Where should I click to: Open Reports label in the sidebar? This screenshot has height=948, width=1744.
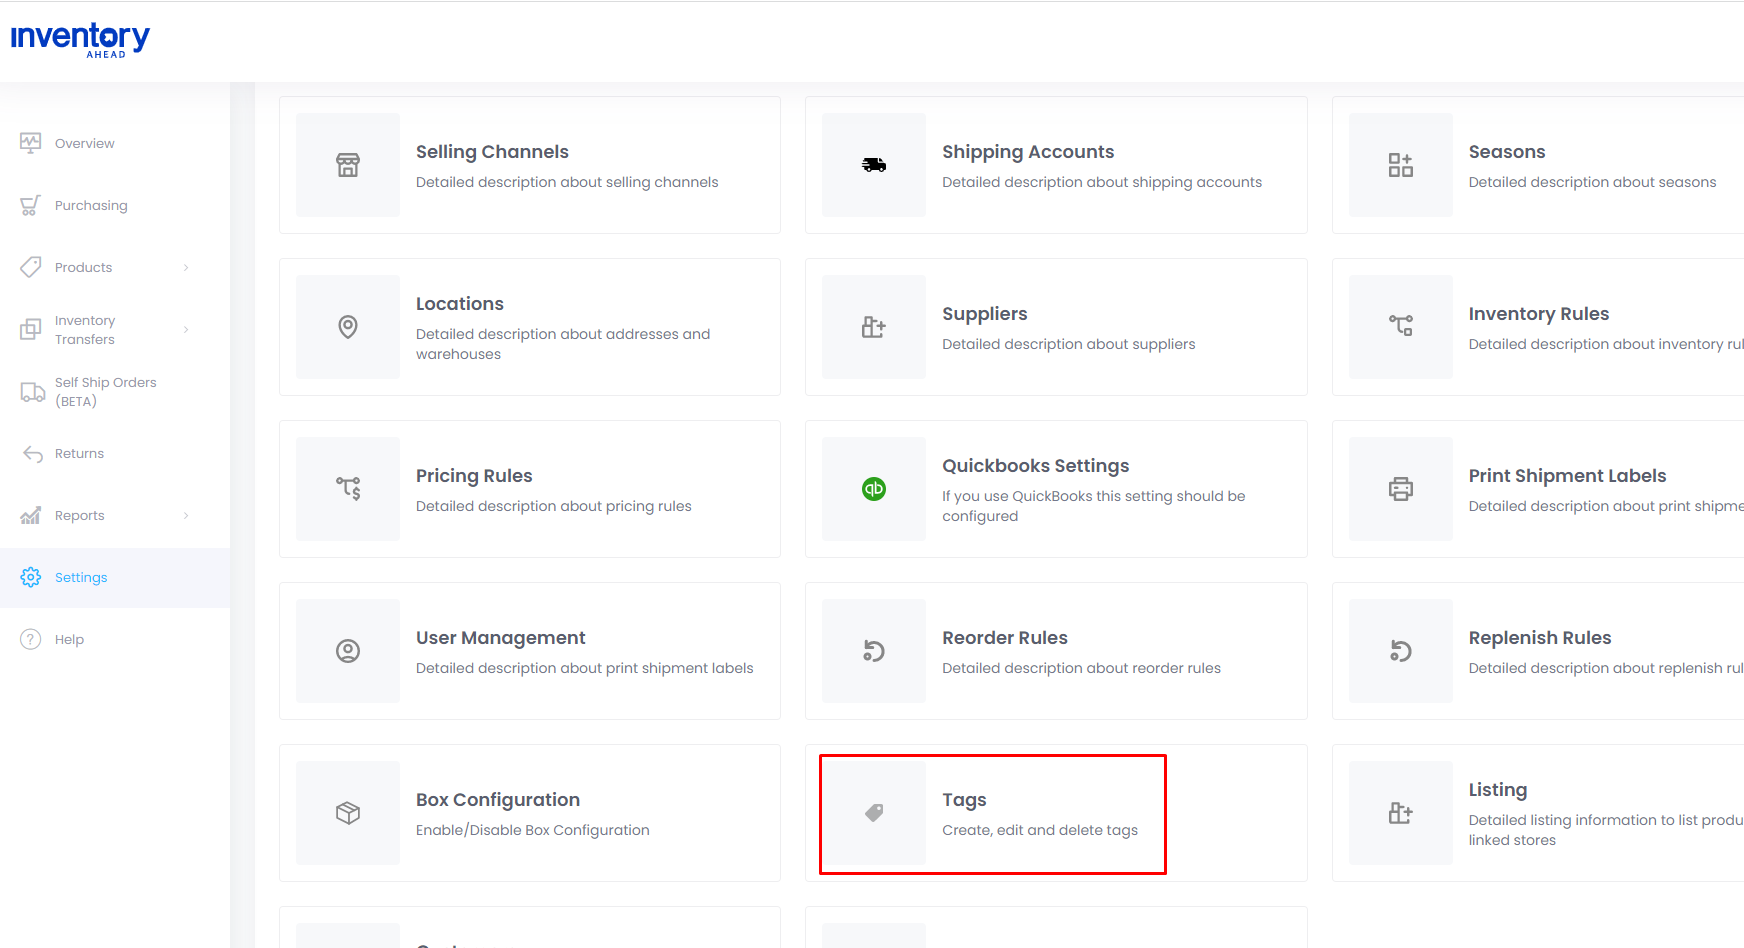coord(79,515)
